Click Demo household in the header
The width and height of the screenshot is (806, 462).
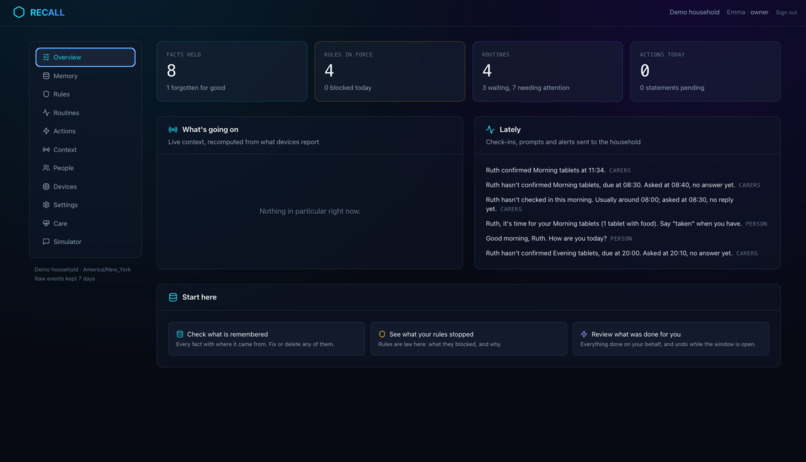click(694, 12)
